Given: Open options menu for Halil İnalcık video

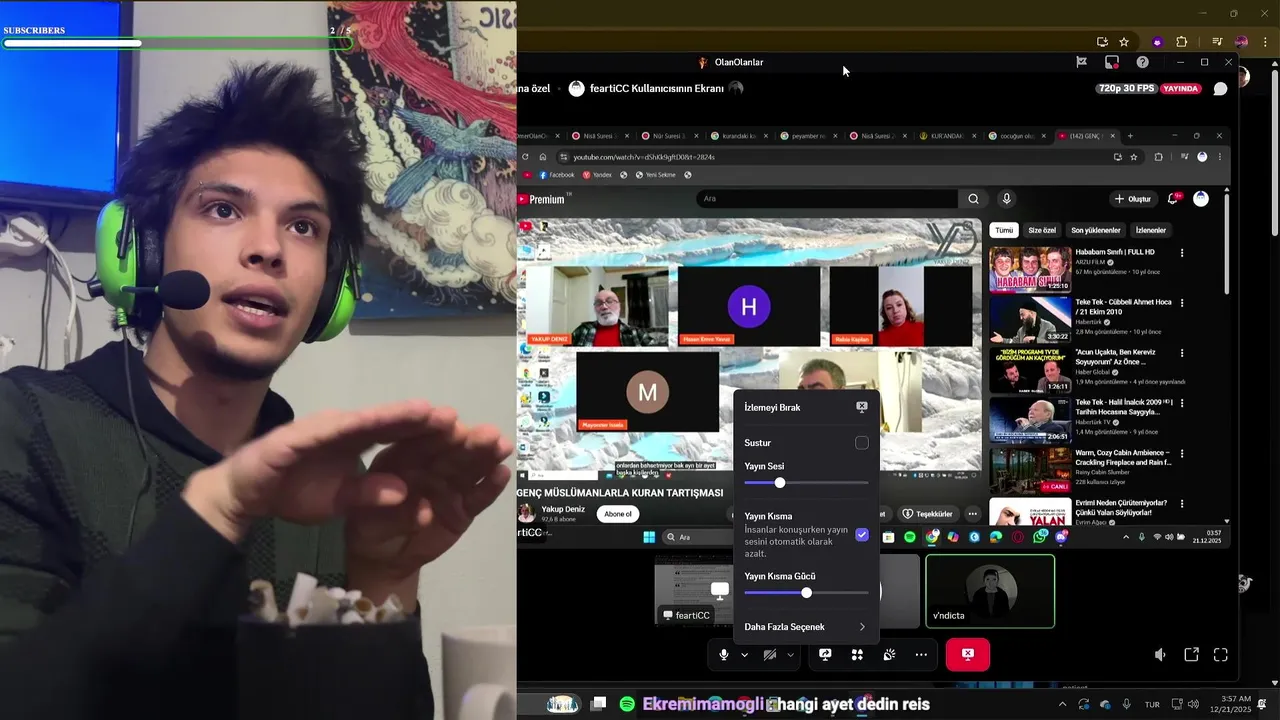Looking at the screenshot, I should (x=1182, y=403).
